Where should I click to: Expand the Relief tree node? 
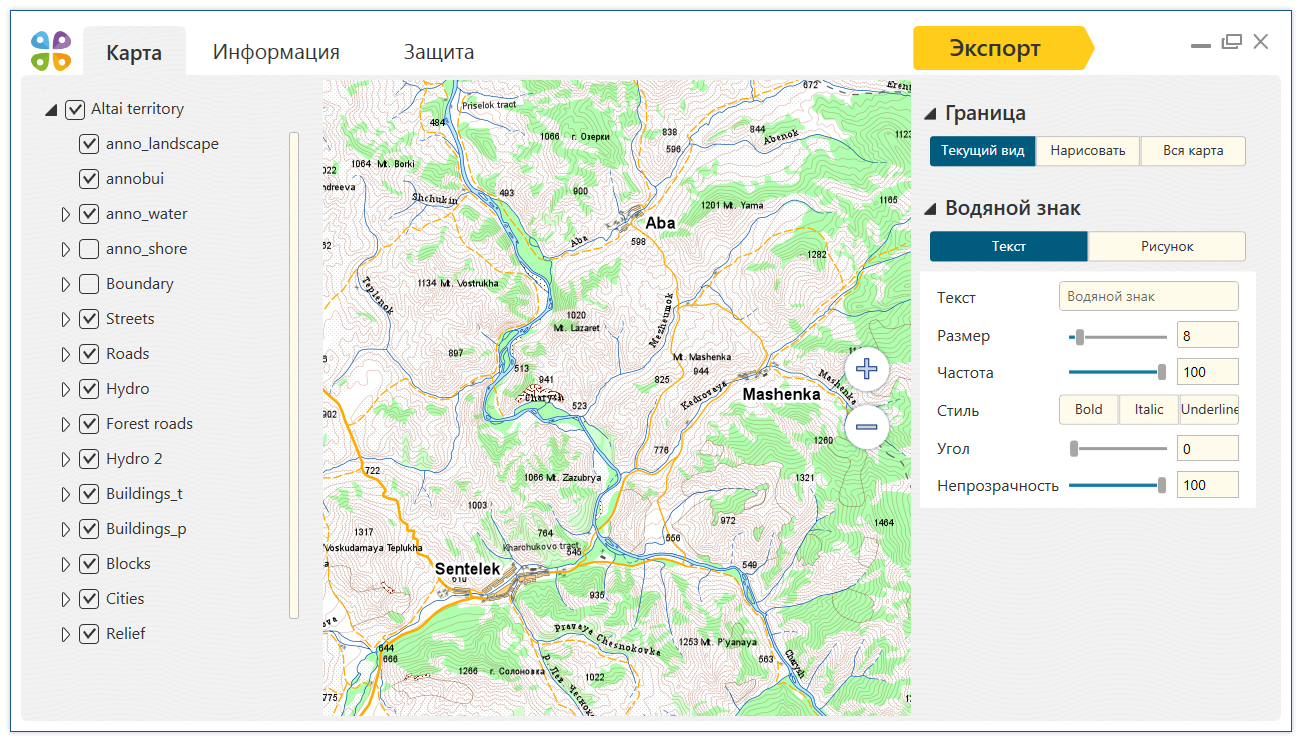66,634
